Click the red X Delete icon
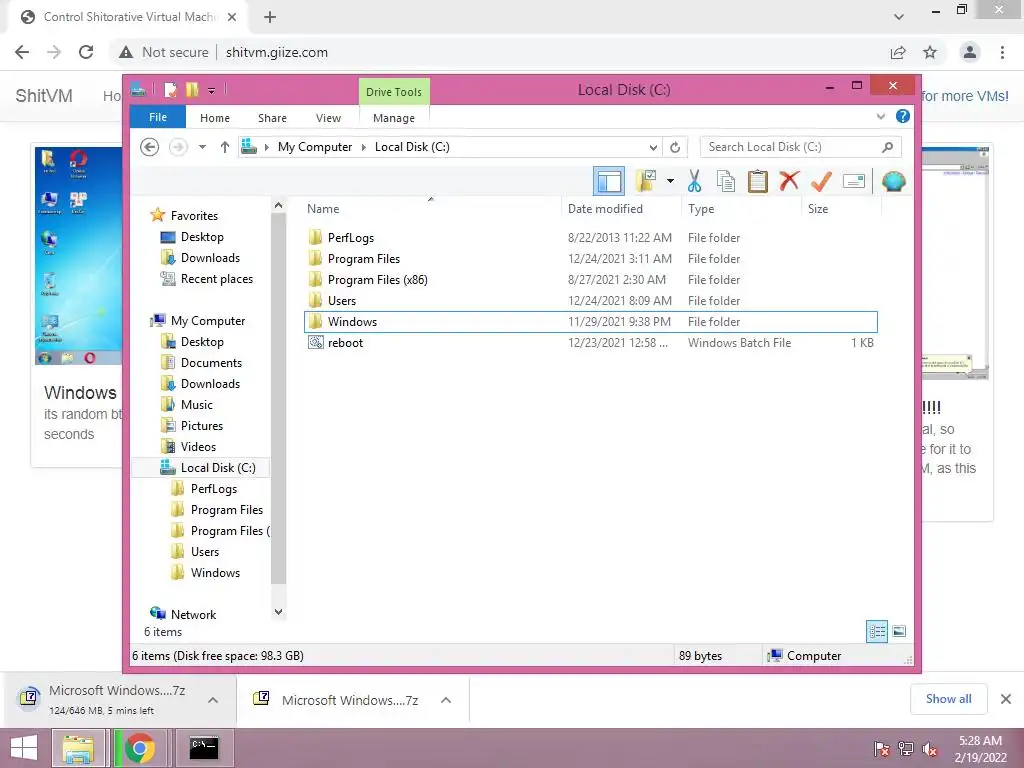This screenshot has height=768, width=1024. tap(789, 181)
